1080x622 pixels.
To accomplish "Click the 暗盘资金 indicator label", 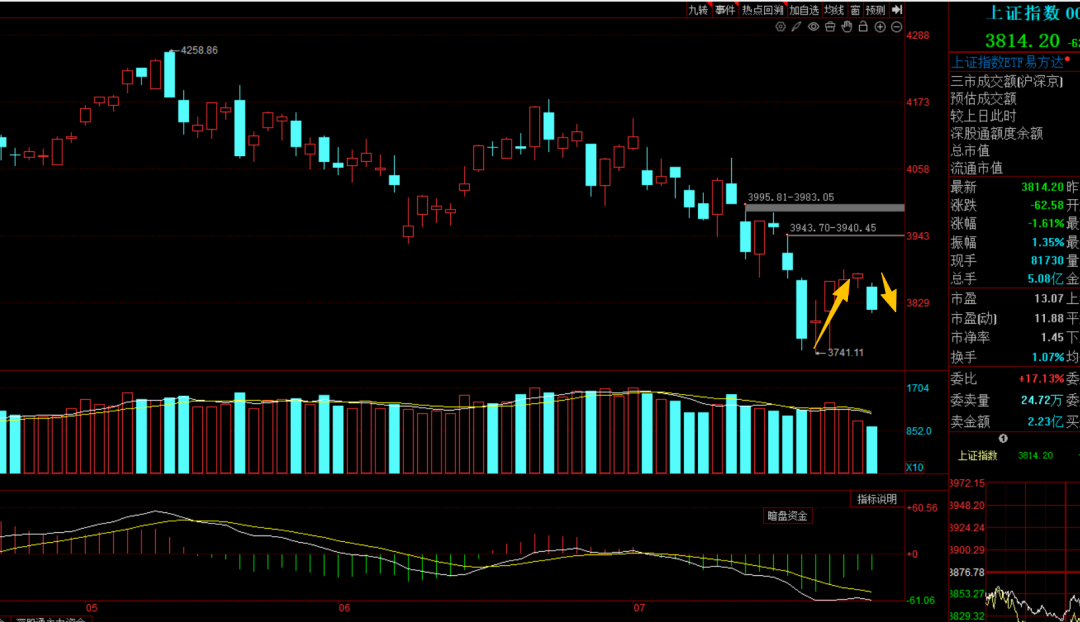I will click(787, 516).
